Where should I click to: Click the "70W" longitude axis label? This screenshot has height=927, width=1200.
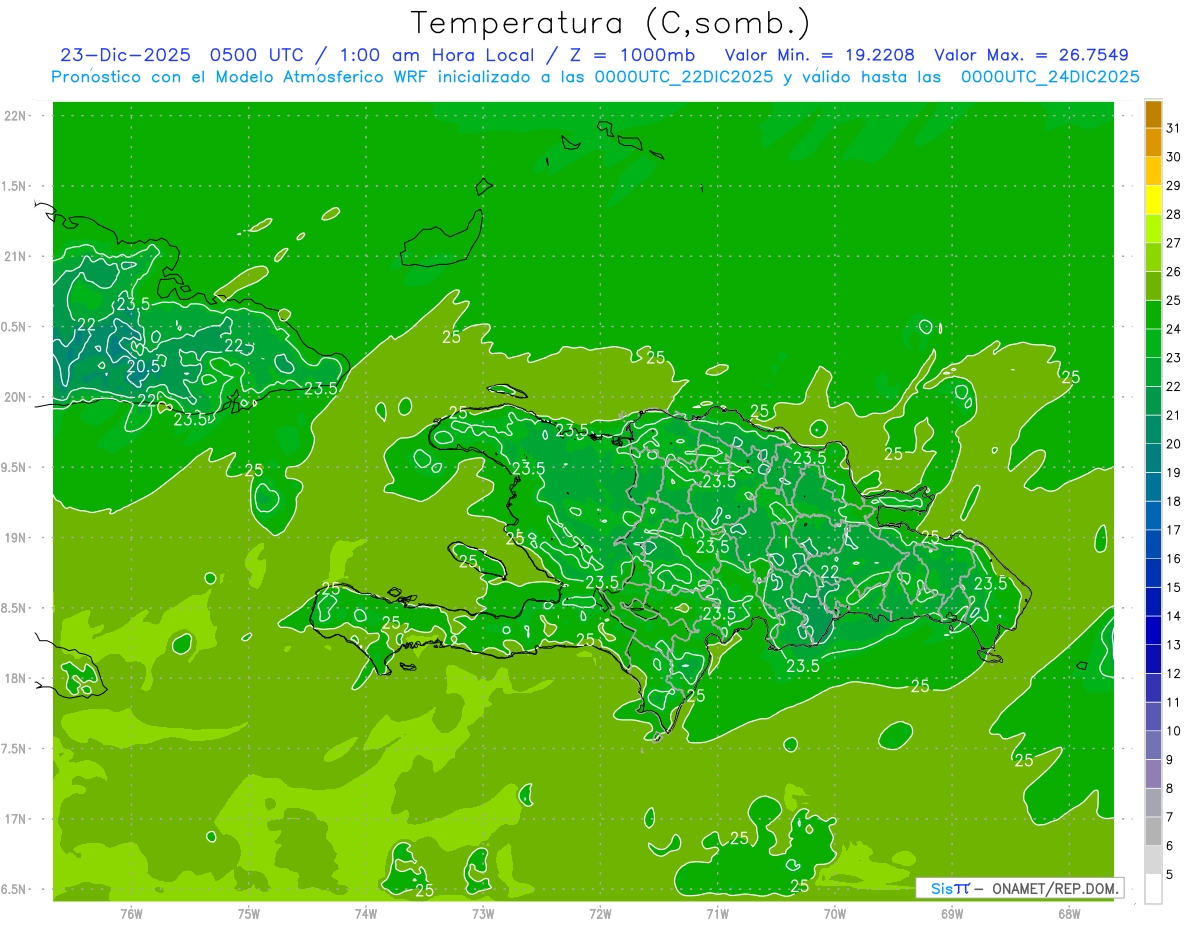(x=835, y=914)
